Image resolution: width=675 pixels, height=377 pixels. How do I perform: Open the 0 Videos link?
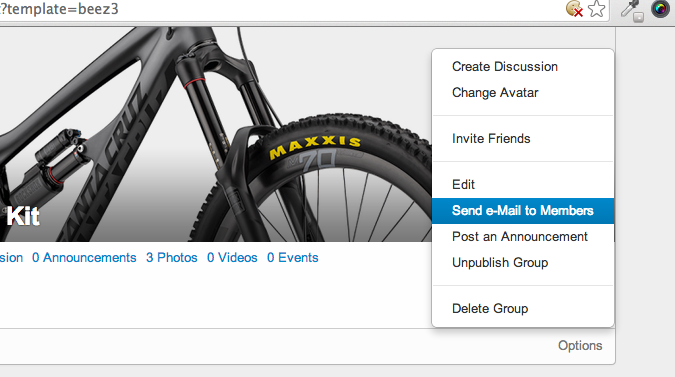(x=232, y=258)
